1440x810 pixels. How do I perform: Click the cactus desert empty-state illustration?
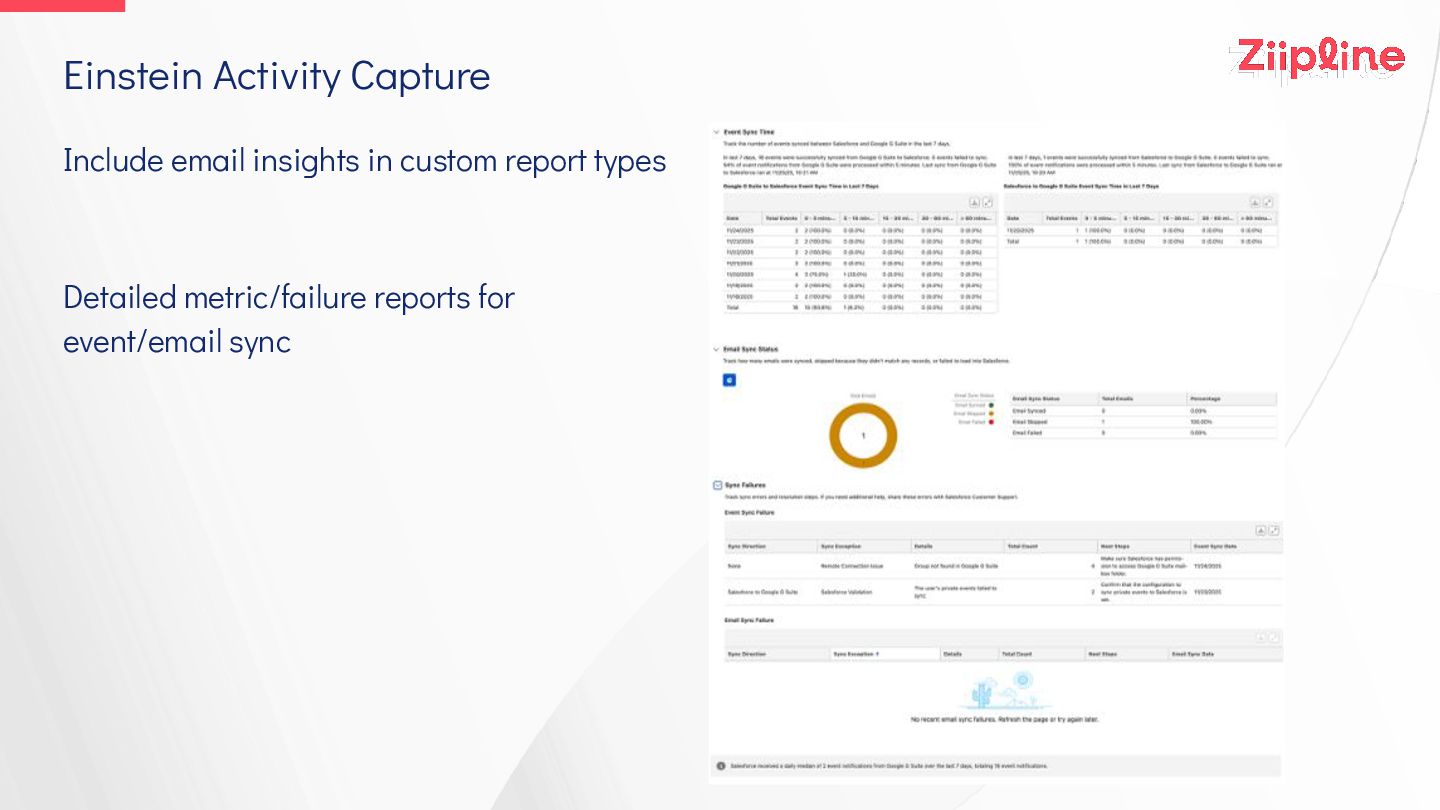click(x=1004, y=691)
